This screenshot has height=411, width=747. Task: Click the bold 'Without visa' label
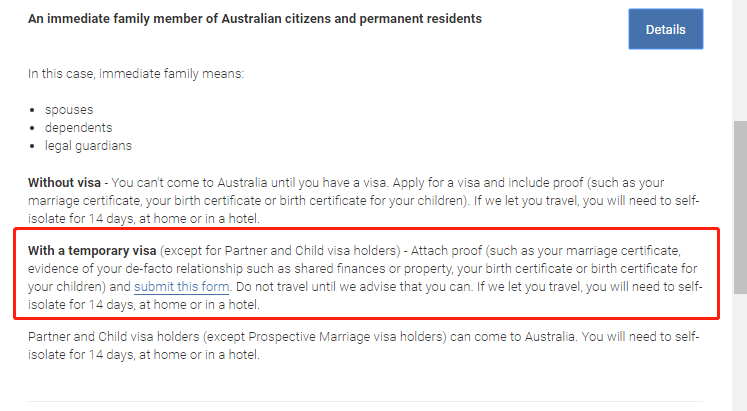(x=64, y=183)
